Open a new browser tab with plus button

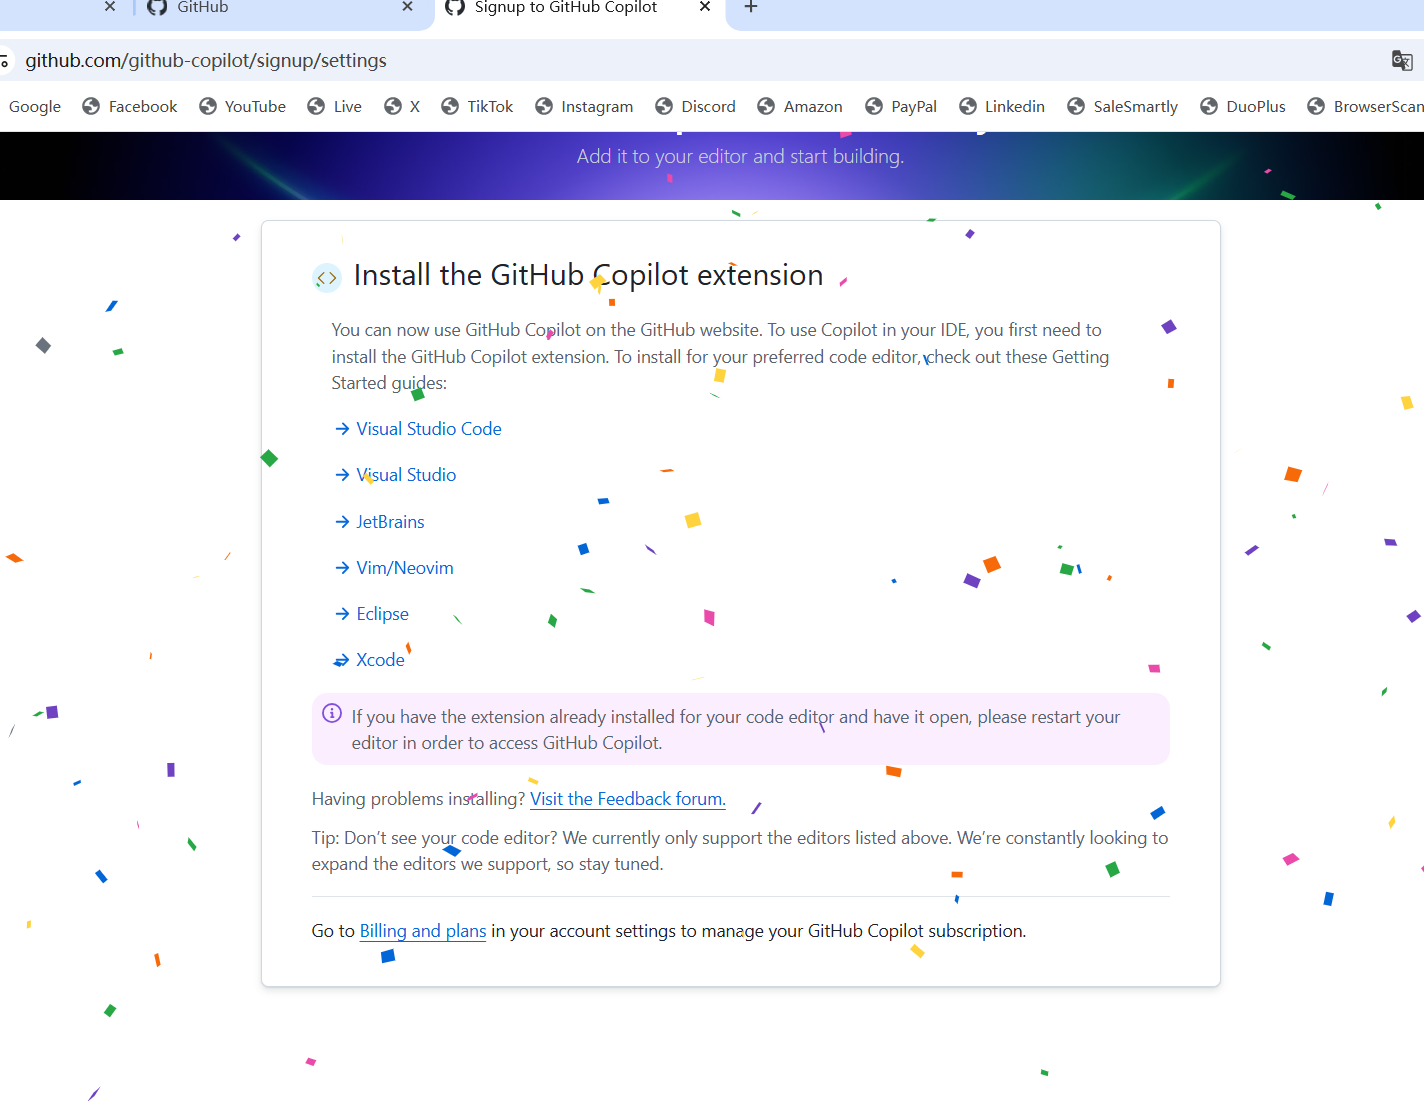751,7
